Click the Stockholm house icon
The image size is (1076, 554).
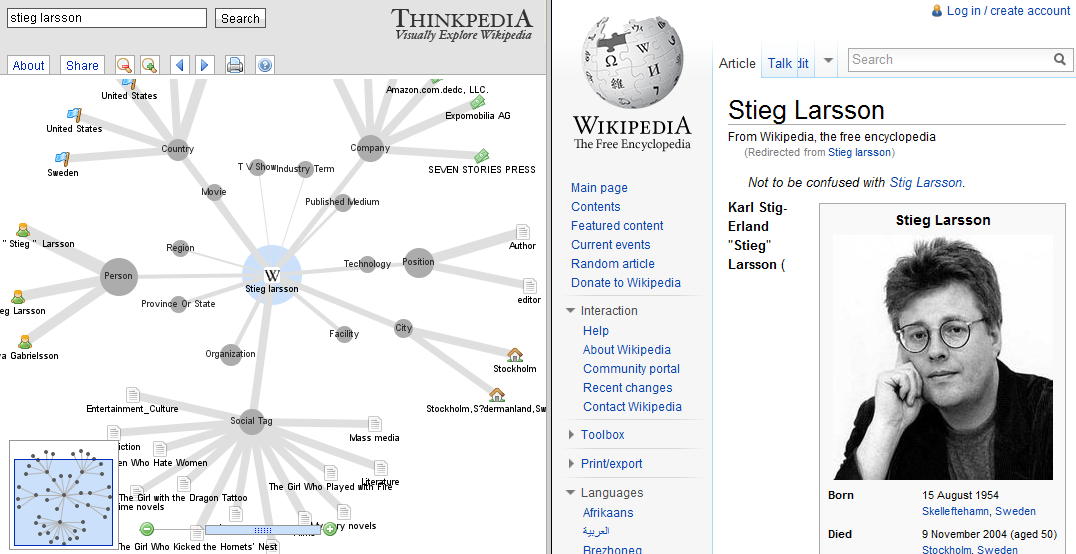click(x=515, y=354)
